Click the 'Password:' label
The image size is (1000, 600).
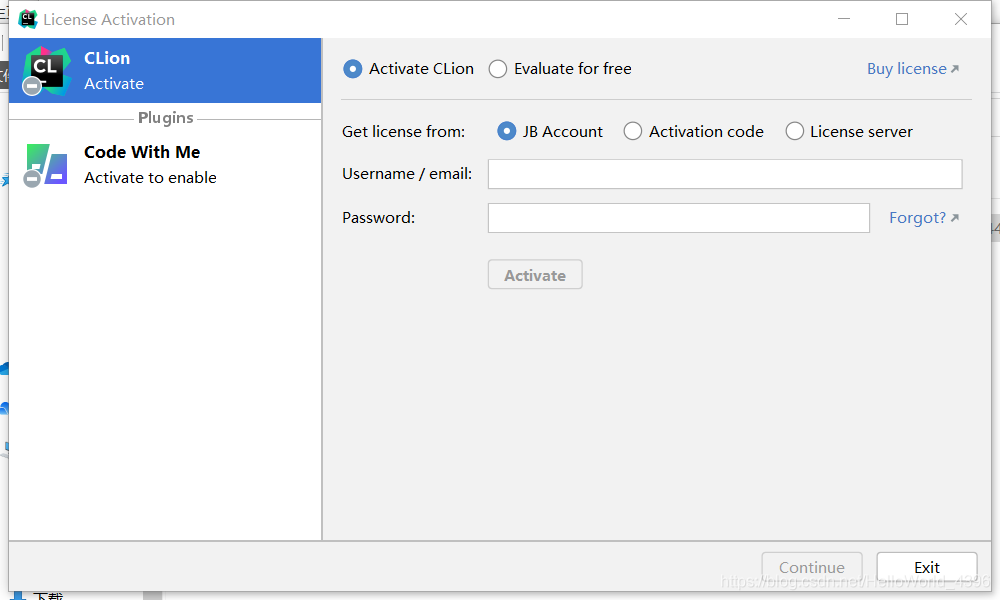378,217
